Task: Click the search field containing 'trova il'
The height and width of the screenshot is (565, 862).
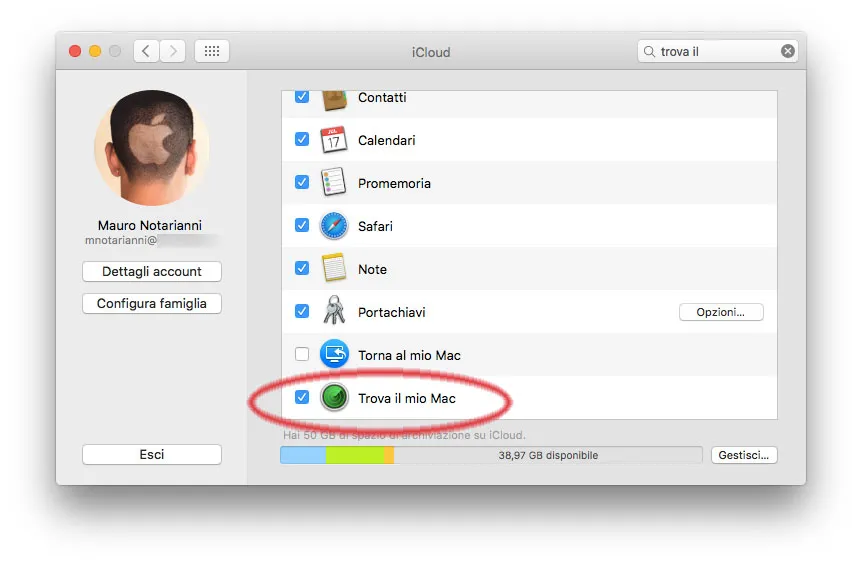Action: click(717, 51)
